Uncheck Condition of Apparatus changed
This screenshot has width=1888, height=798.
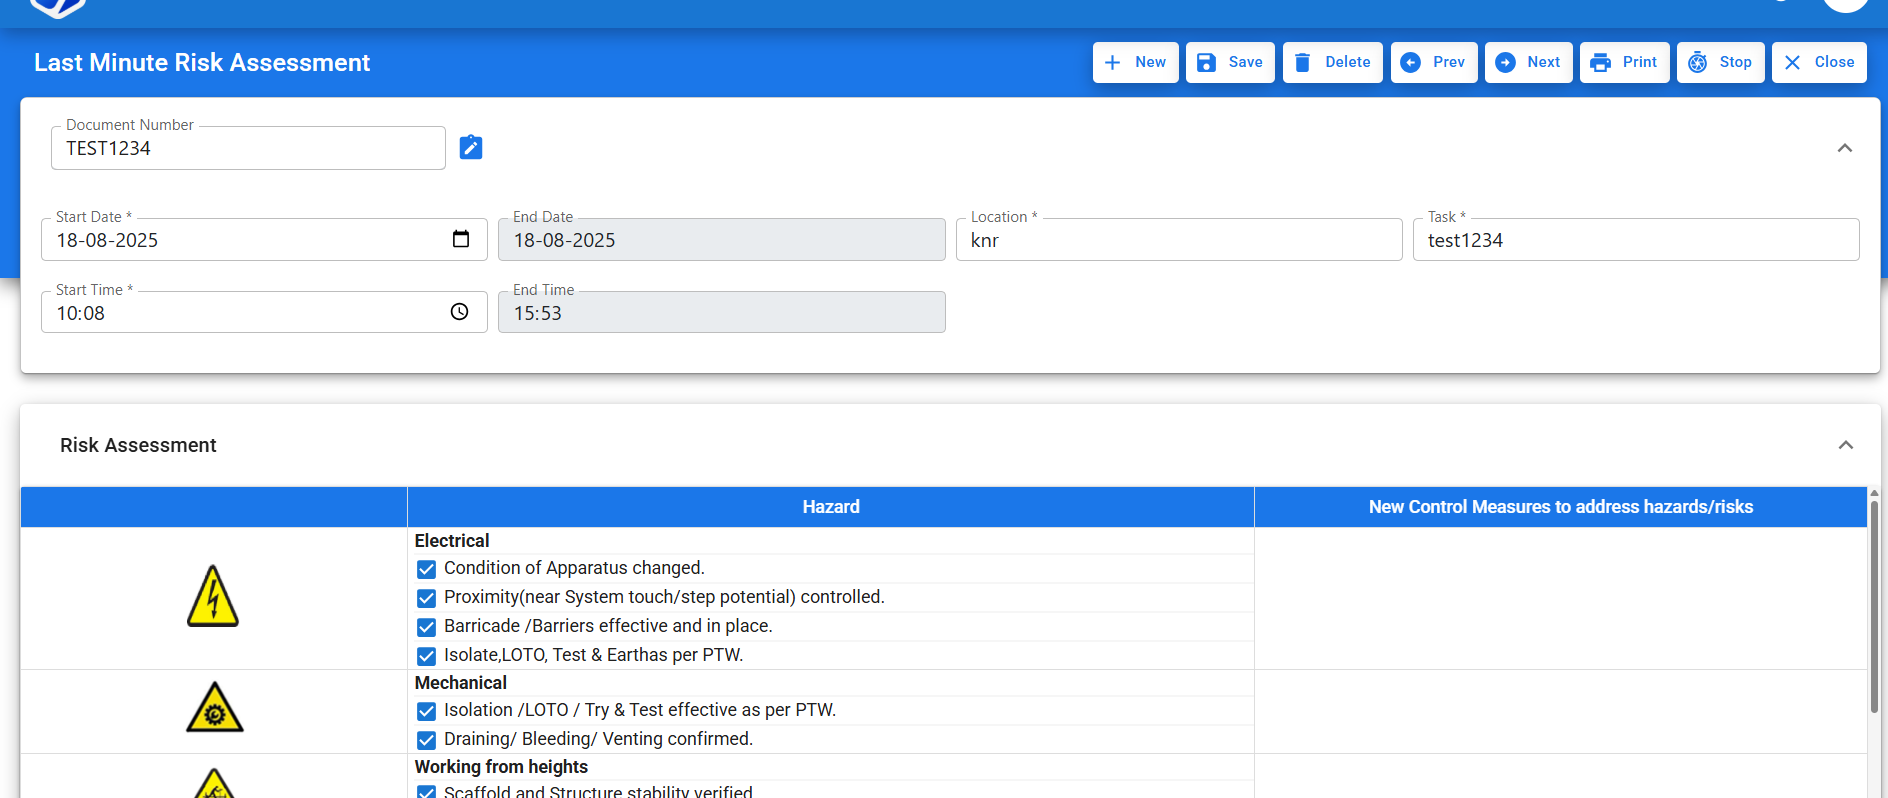coord(426,569)
